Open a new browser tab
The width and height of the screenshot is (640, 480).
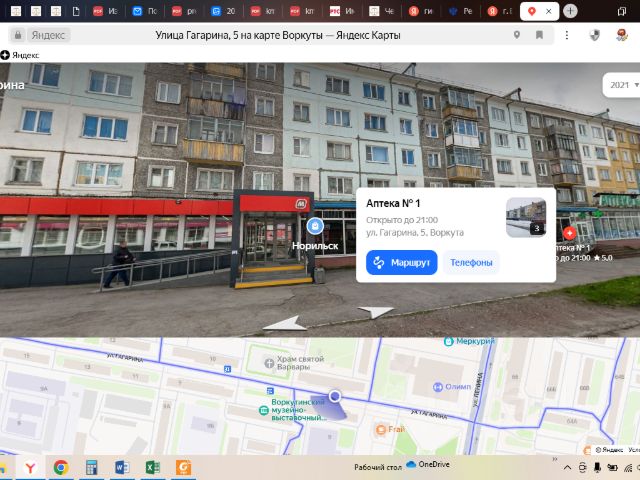(x=570, y=11)
